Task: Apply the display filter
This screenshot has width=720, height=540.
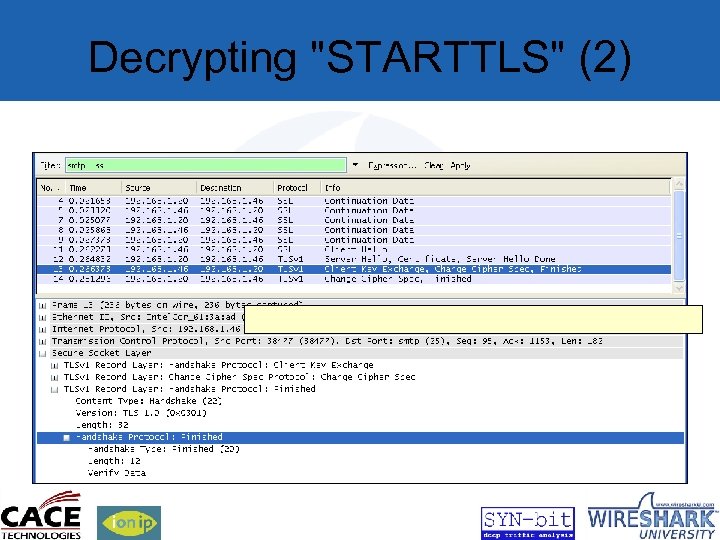Action: tap(460, 165)
